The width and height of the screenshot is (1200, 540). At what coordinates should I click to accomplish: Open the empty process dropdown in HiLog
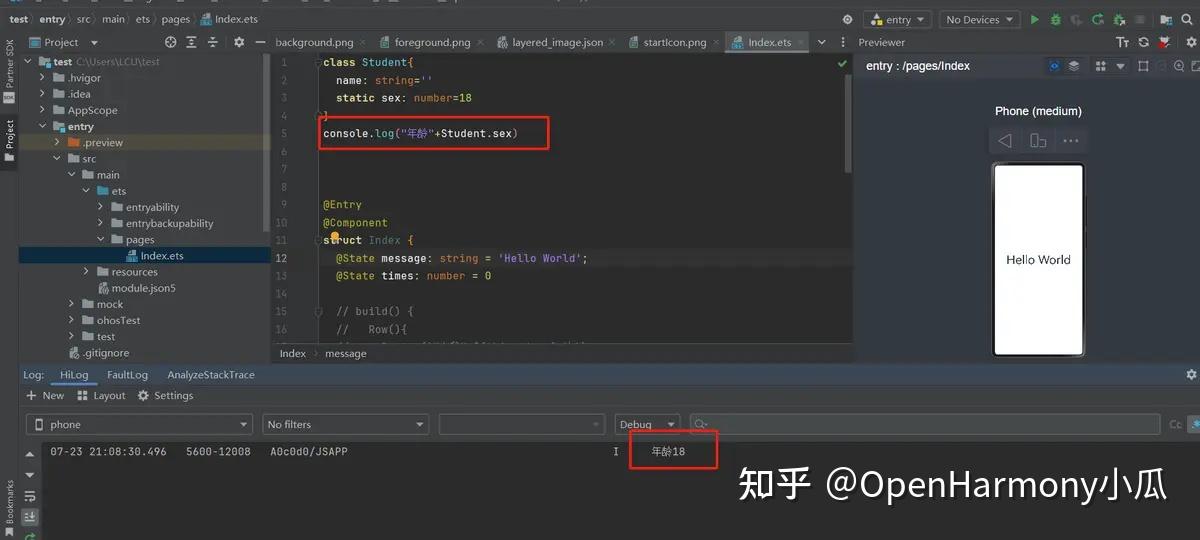point(523,425)
